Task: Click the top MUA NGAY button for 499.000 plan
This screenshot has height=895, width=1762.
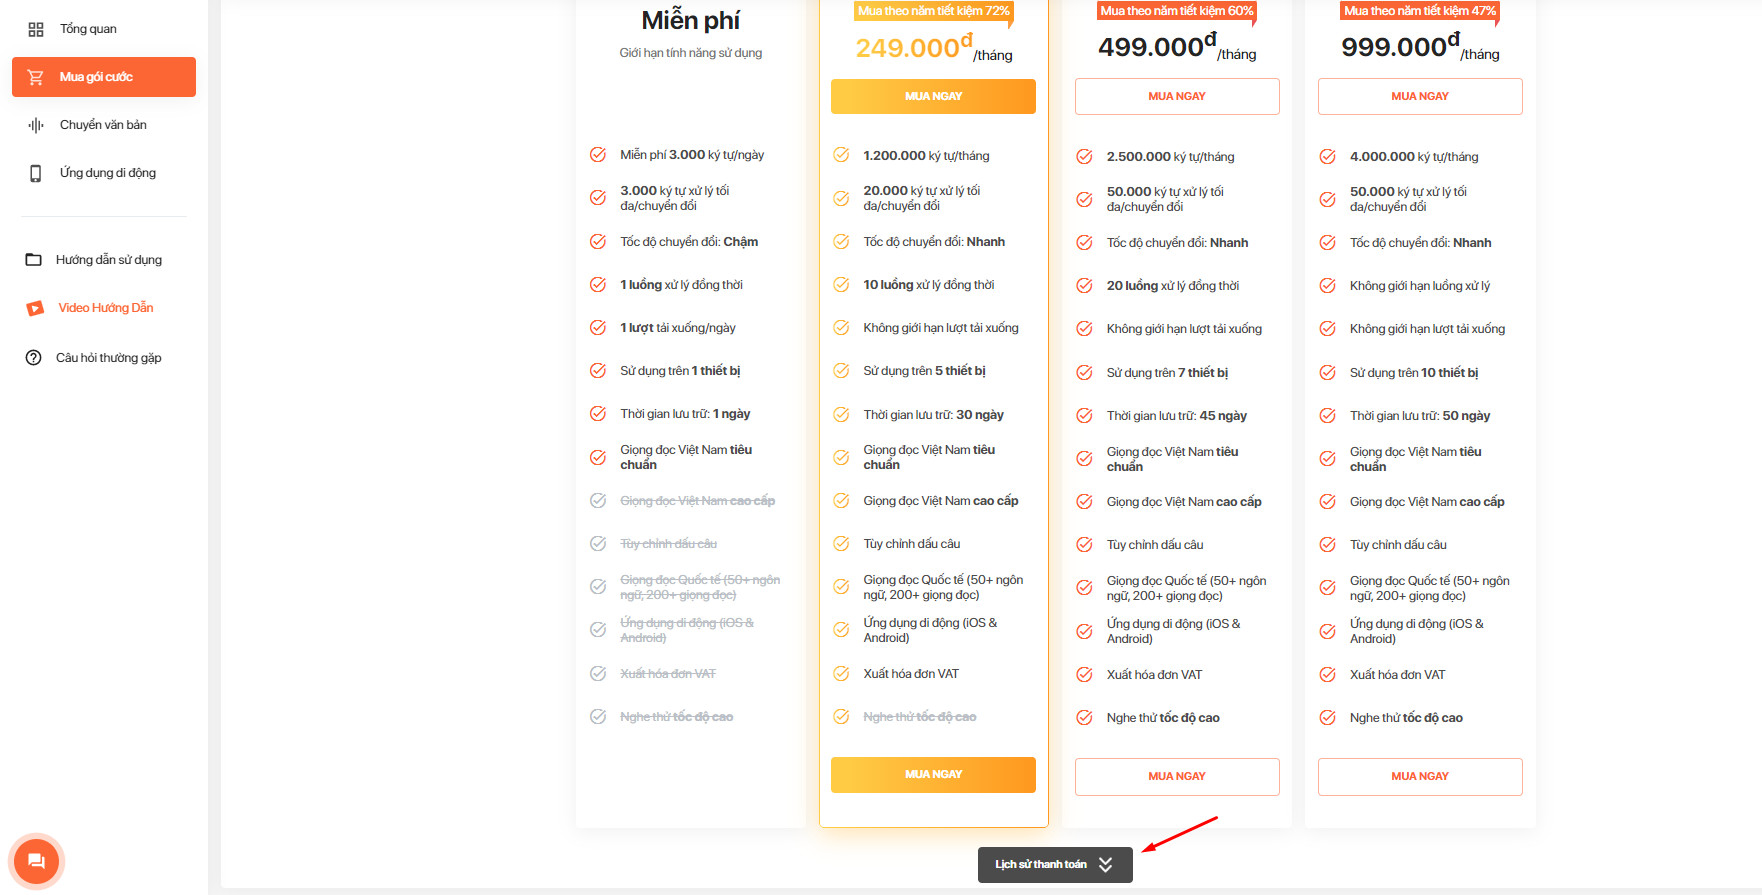Action: (1177, 96)
